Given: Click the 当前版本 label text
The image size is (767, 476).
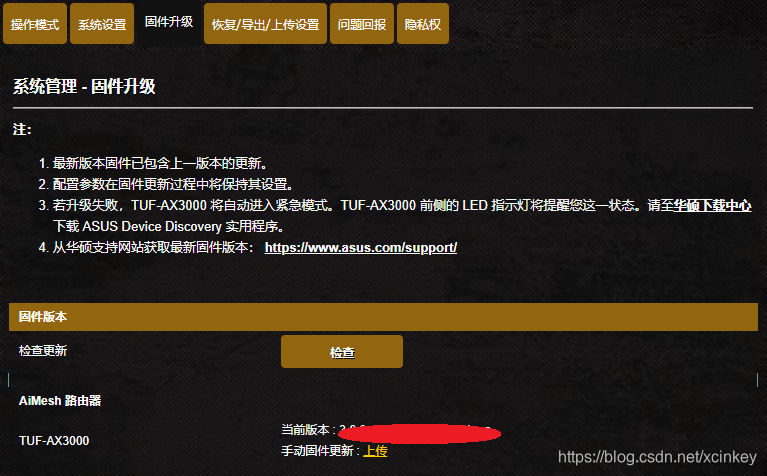Looking at the screenshot, I should pyautogui.click(x=305, y=430).
